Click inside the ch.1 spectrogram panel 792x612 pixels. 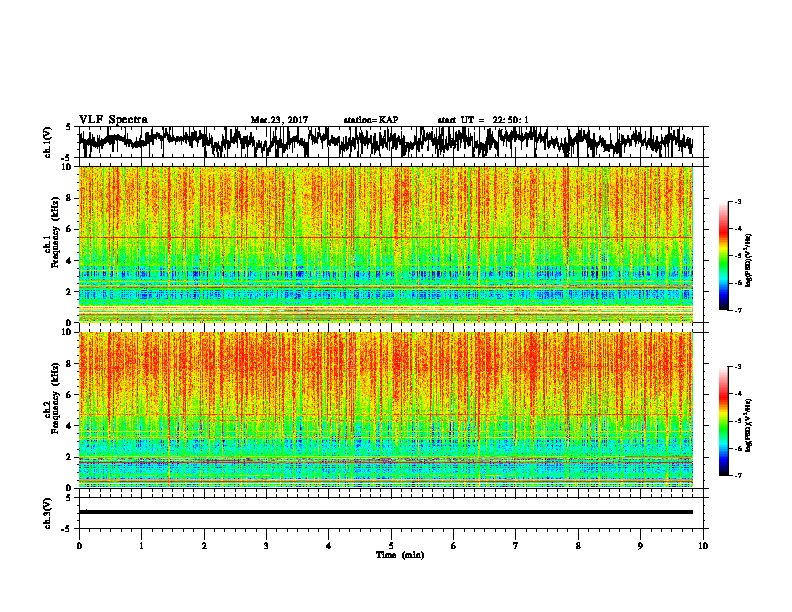coord(385,244)
